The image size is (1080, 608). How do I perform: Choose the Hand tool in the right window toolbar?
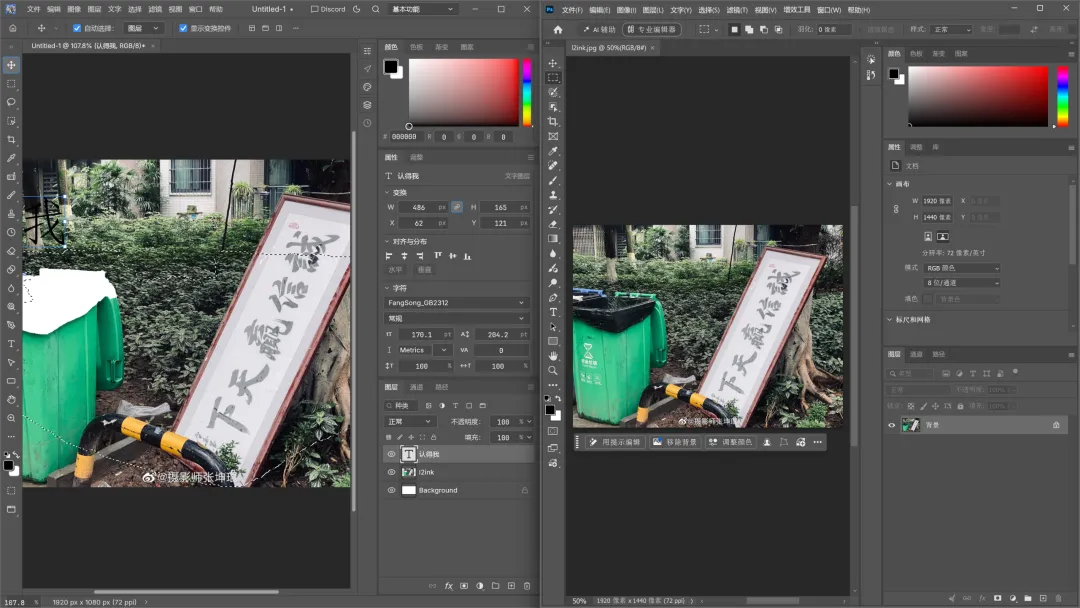553,356
